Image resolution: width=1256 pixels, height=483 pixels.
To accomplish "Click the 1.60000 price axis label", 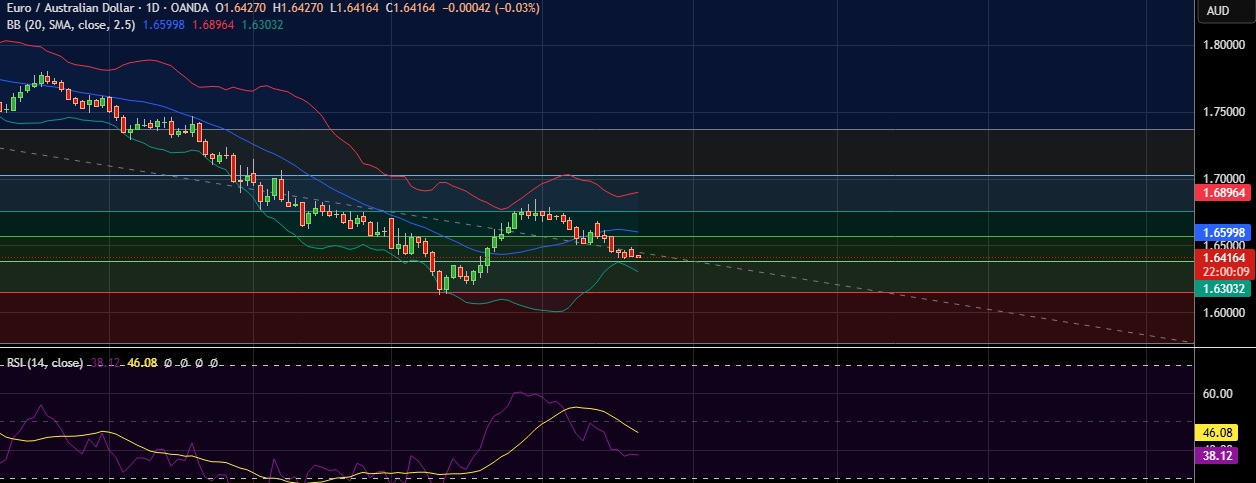I will 1225,312.
